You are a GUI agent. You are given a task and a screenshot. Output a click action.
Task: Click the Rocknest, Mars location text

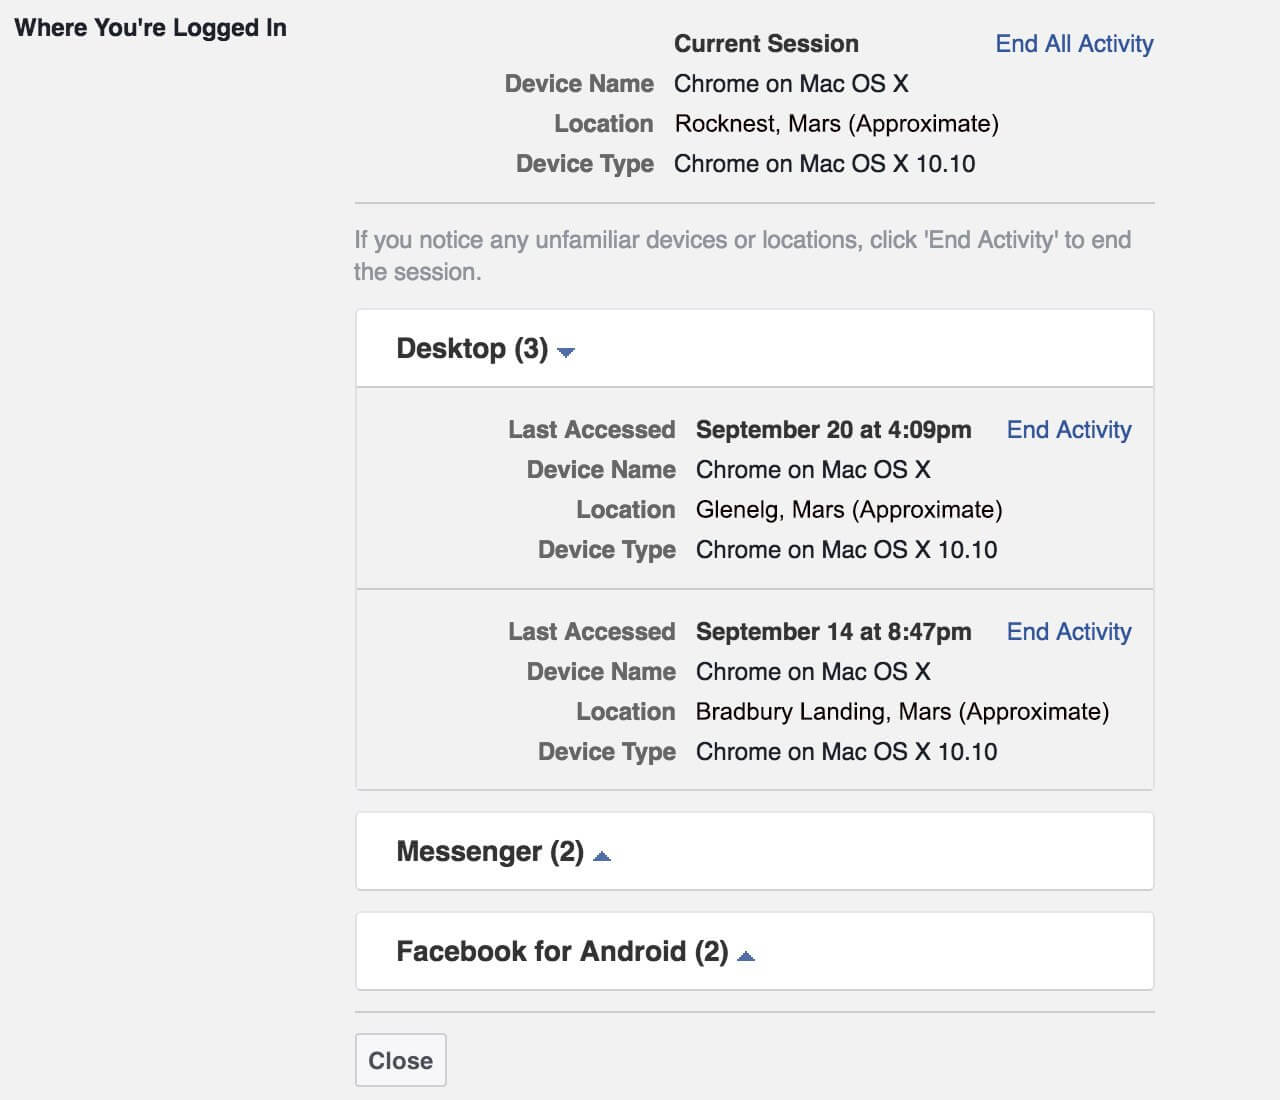(x=836, y=124)
